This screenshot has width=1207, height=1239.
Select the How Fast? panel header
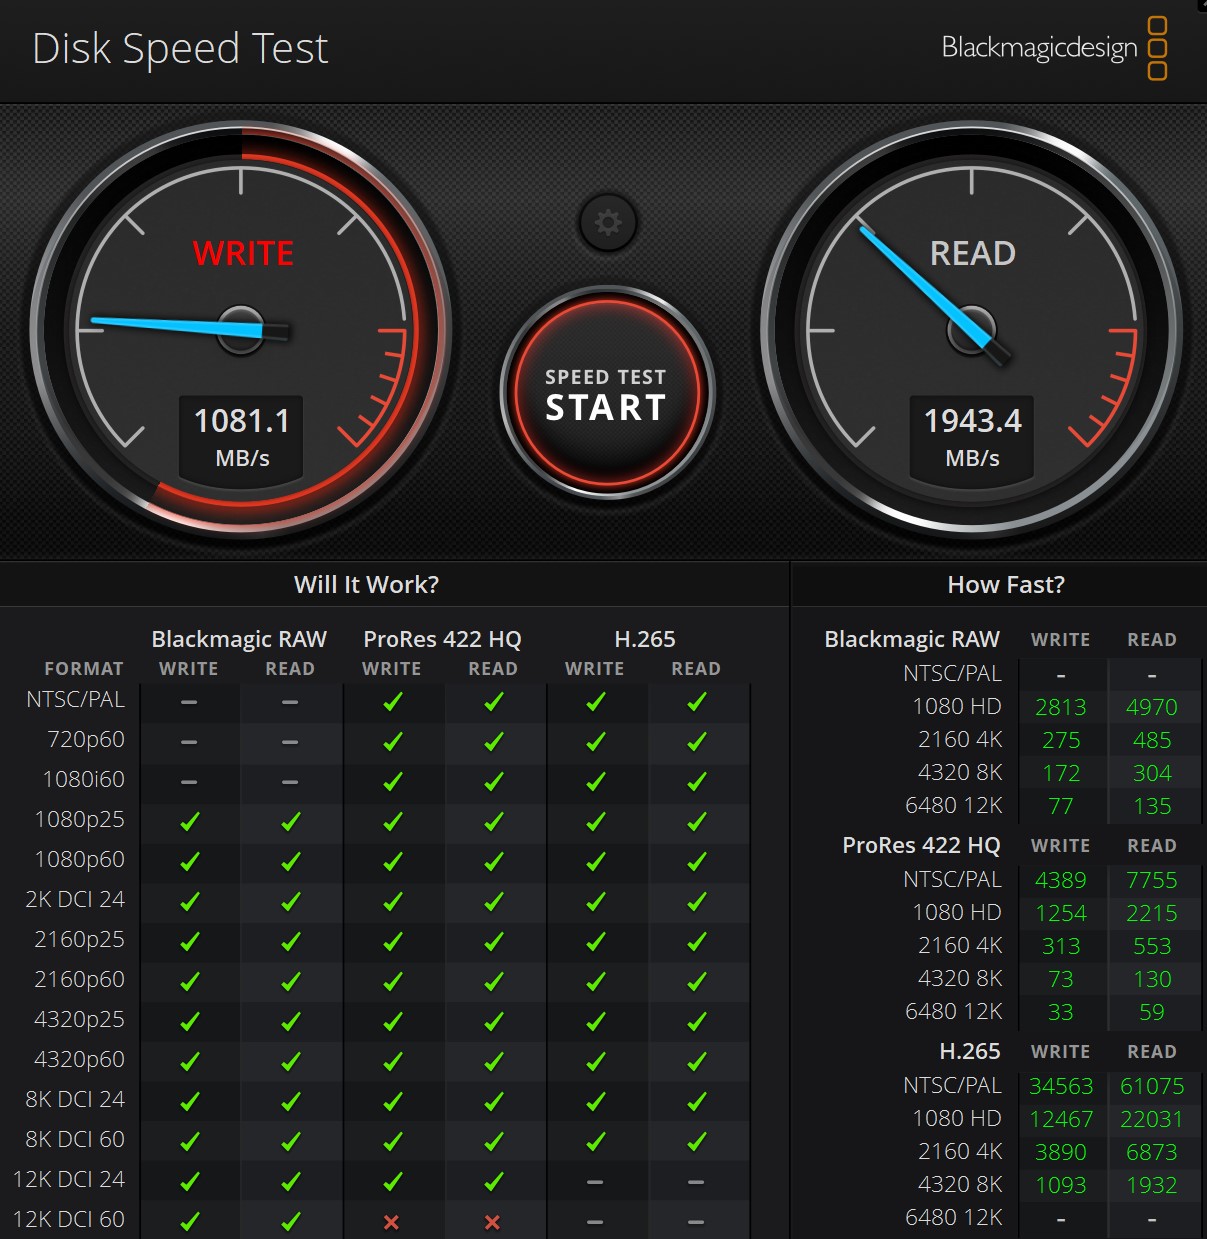[1005, 584]
